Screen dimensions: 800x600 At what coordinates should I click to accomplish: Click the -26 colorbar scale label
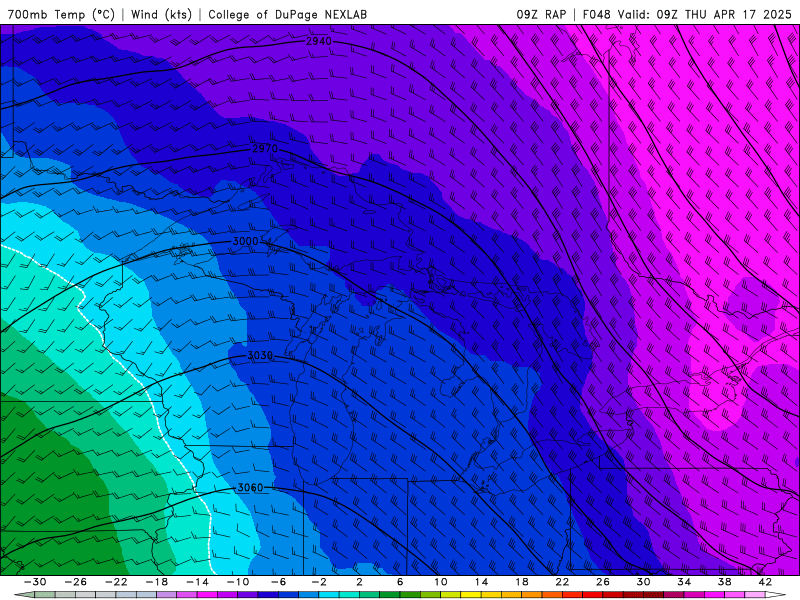point(76,582)
